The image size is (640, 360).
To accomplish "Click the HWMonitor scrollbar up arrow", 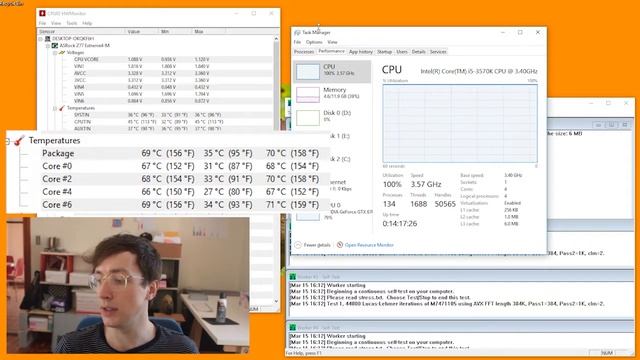I will click(x=276, y=39).
